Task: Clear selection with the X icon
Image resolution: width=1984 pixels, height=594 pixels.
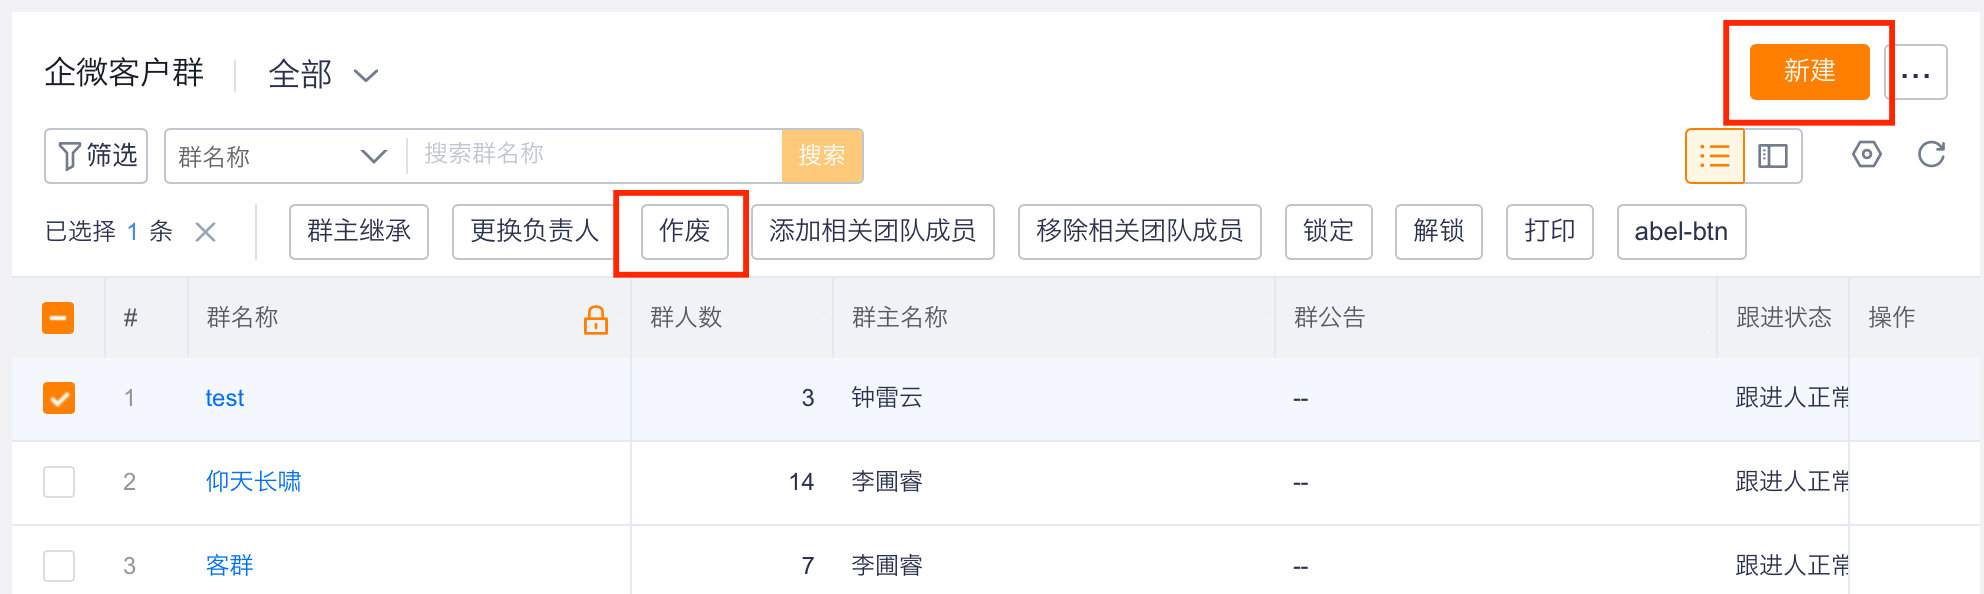Action: point(205,232)
